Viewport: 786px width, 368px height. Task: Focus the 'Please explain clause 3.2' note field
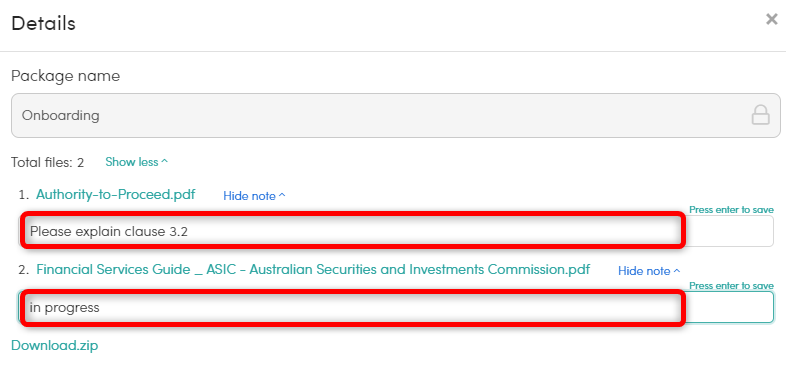pos(397,231)
